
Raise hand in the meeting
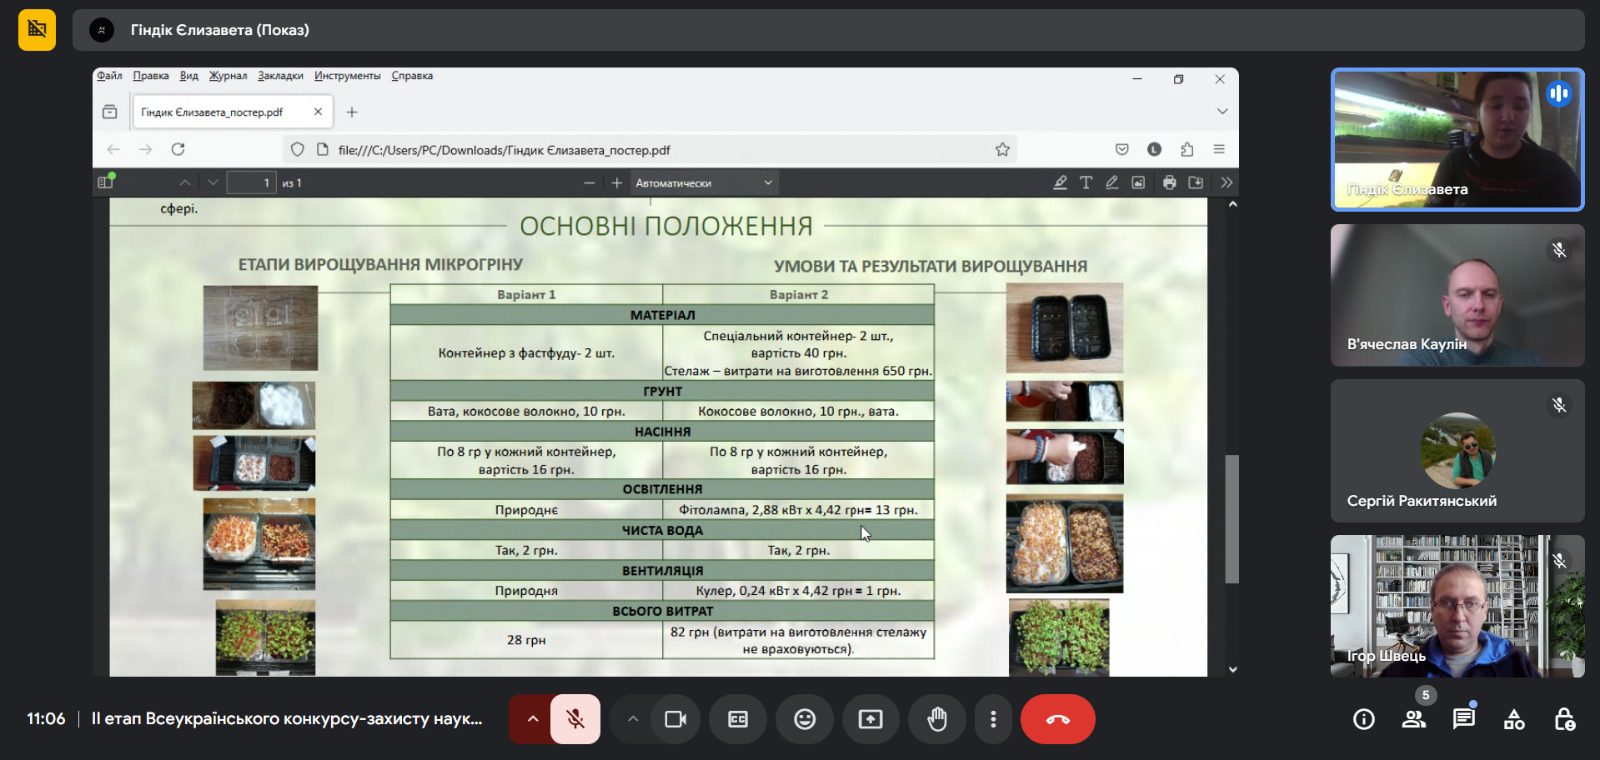click(937, 719)
